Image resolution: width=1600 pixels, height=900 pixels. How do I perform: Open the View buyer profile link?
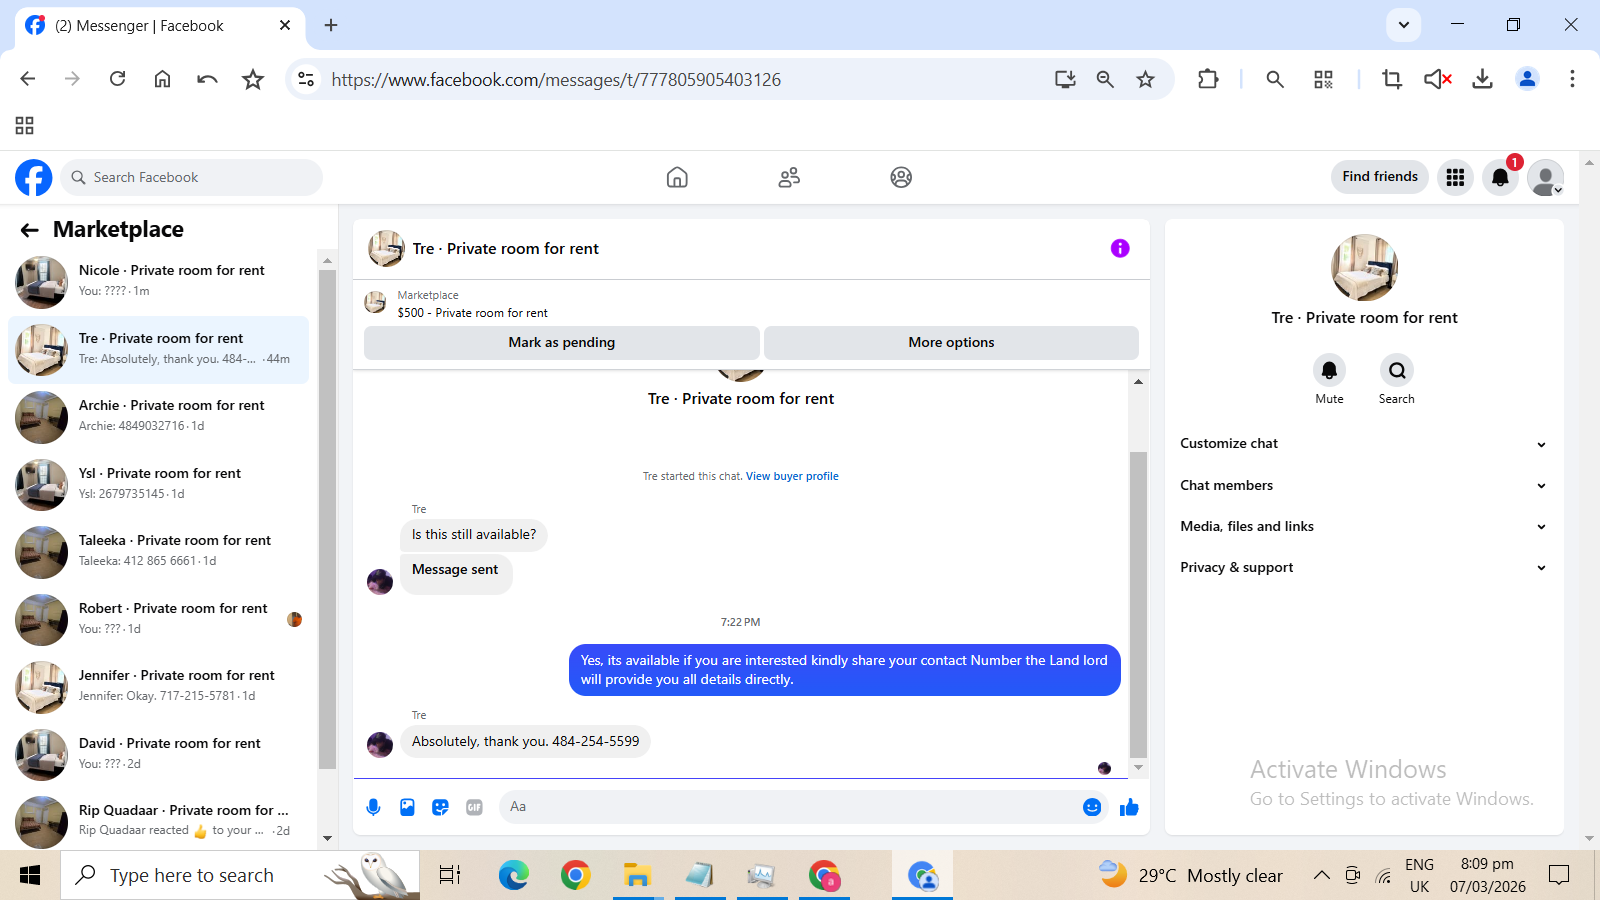click(x=792, y=477)
